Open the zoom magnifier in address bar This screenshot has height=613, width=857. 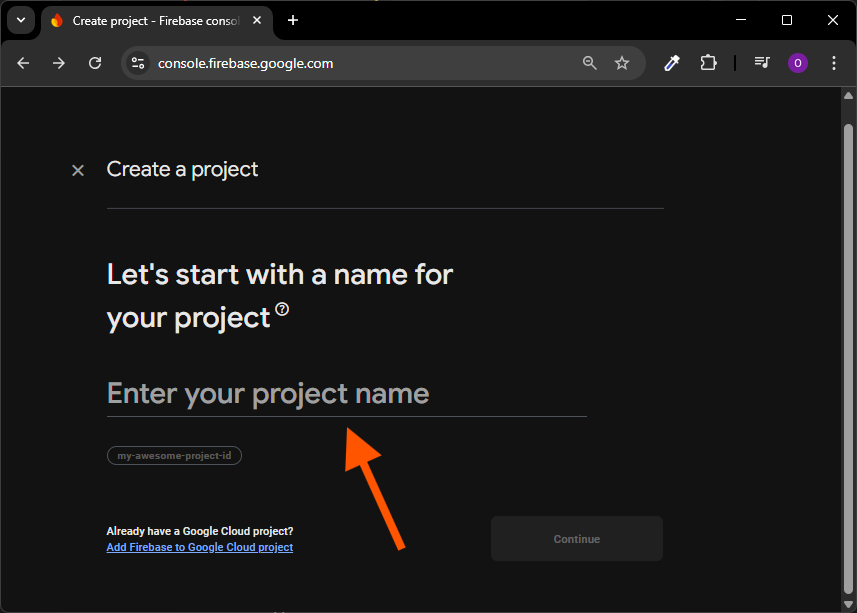pos(589,63)
